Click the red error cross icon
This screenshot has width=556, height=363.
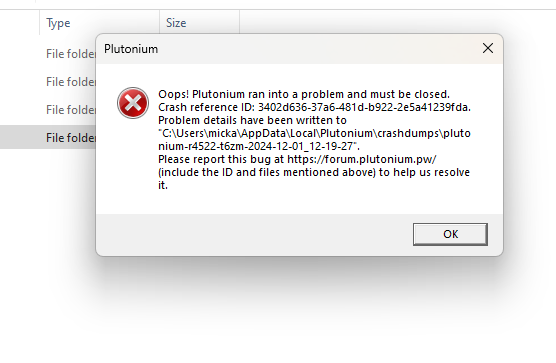pyautogui.click(x=133, y=103)
